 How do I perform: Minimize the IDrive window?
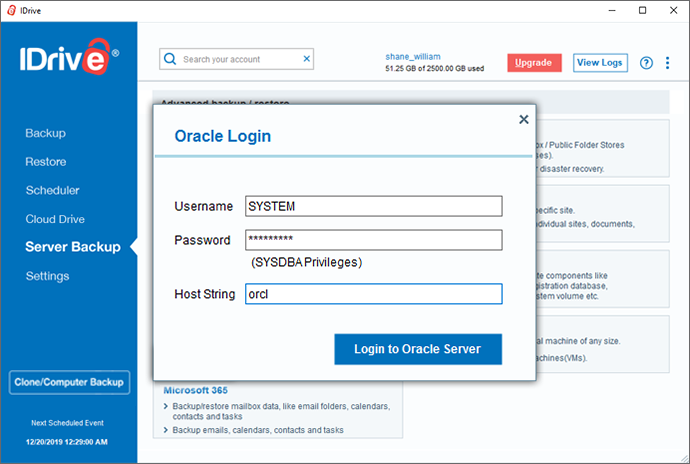click(612, 11)
